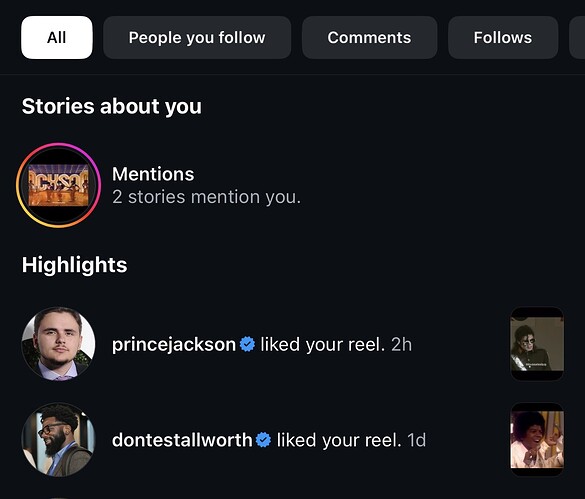Open reel thumbnail liked by princejackson

coord(537,344)
